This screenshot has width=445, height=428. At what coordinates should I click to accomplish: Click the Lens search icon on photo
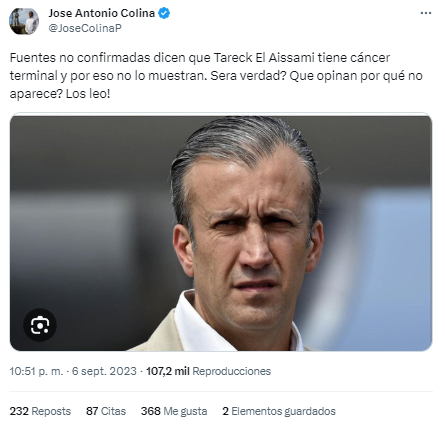click(40, 325)
